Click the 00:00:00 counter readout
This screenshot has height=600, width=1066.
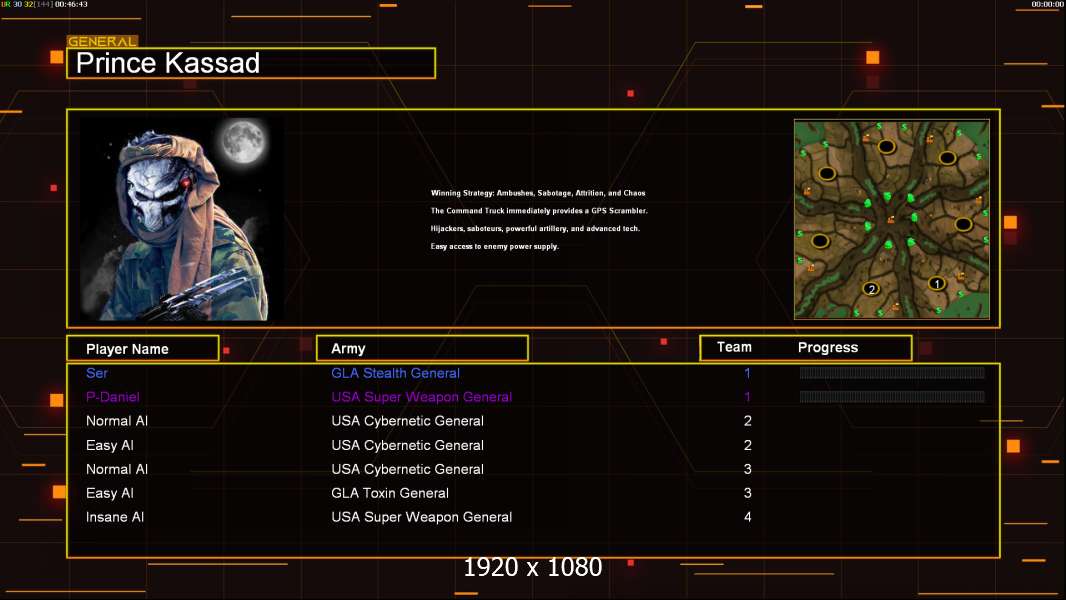pos(1048,4)
